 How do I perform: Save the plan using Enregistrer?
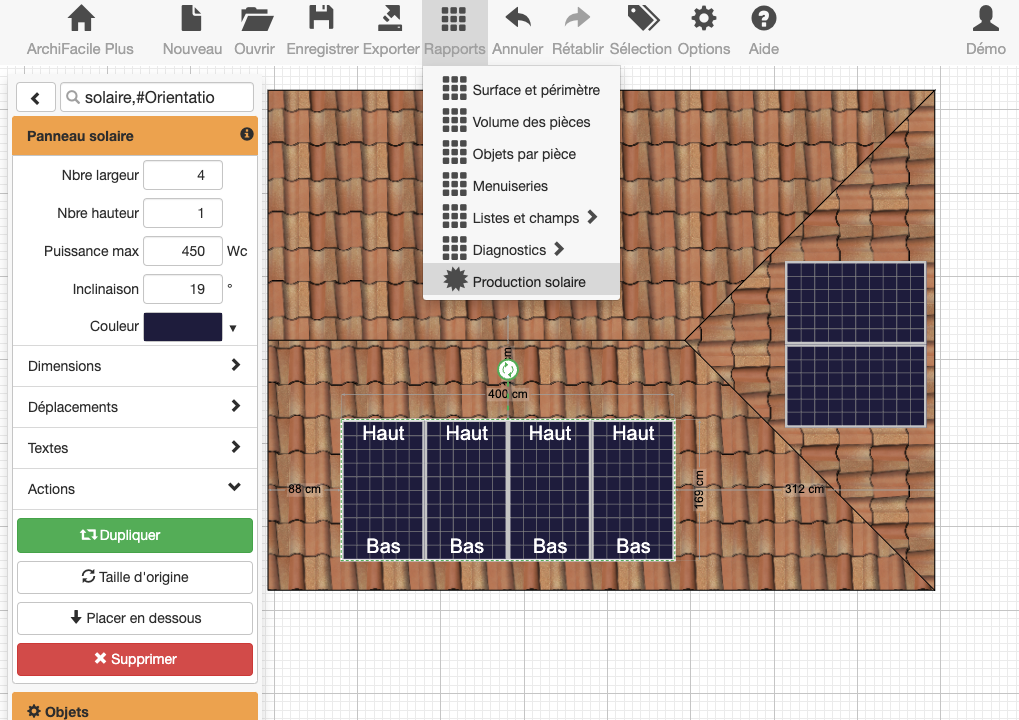click(x=321, y=19)
